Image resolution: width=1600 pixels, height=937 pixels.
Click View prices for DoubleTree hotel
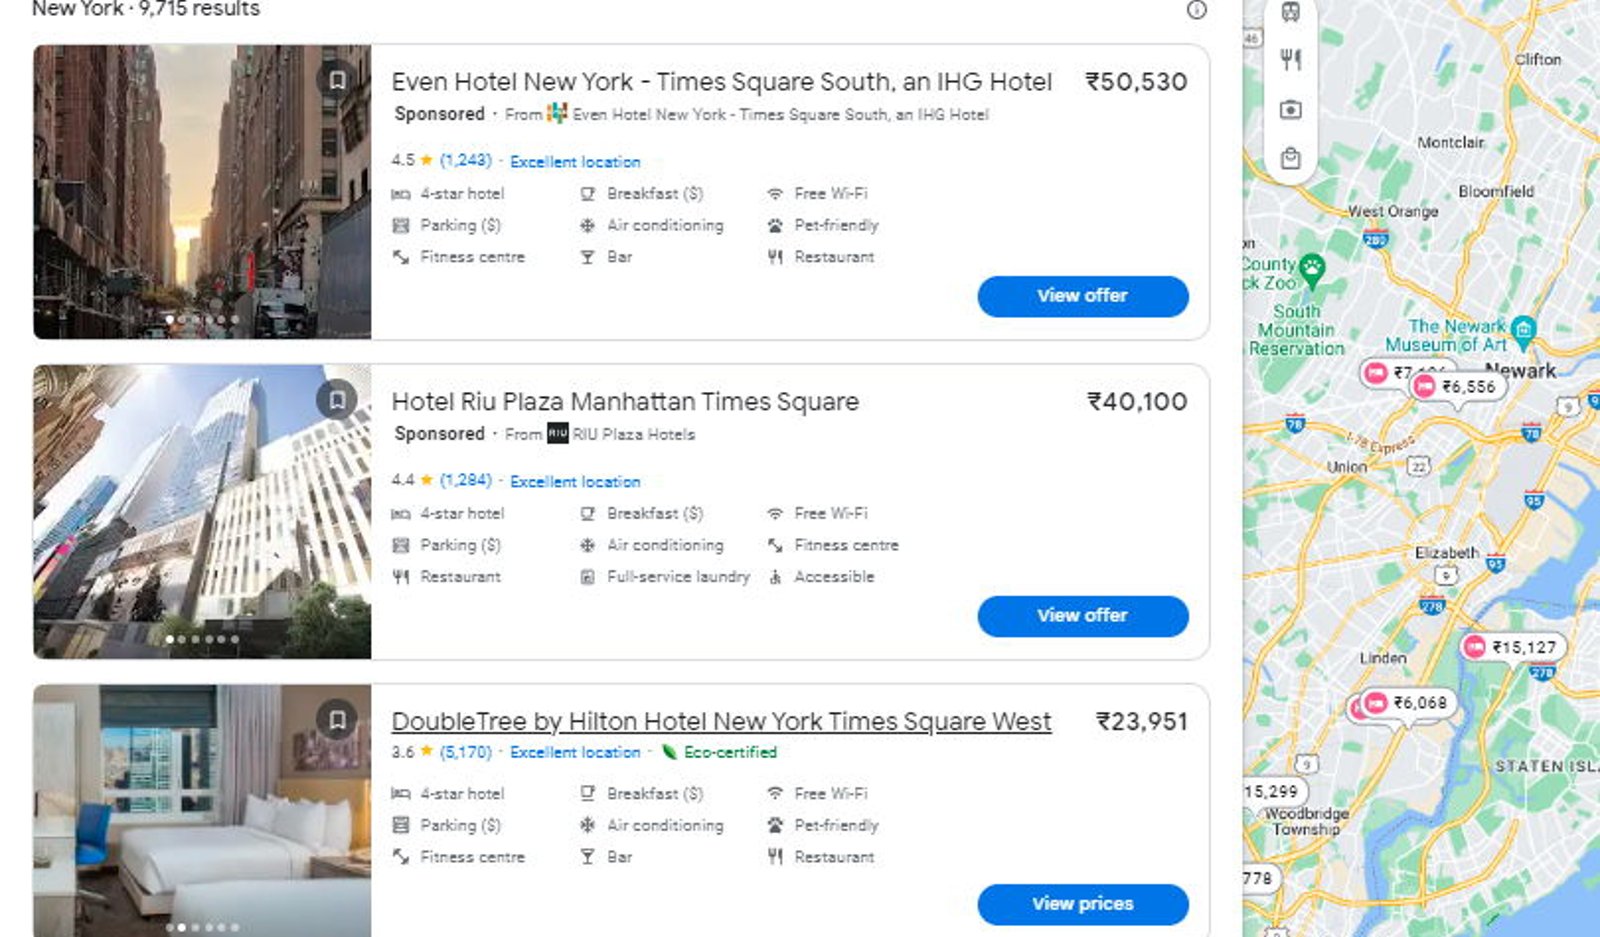click(1083, 904)
